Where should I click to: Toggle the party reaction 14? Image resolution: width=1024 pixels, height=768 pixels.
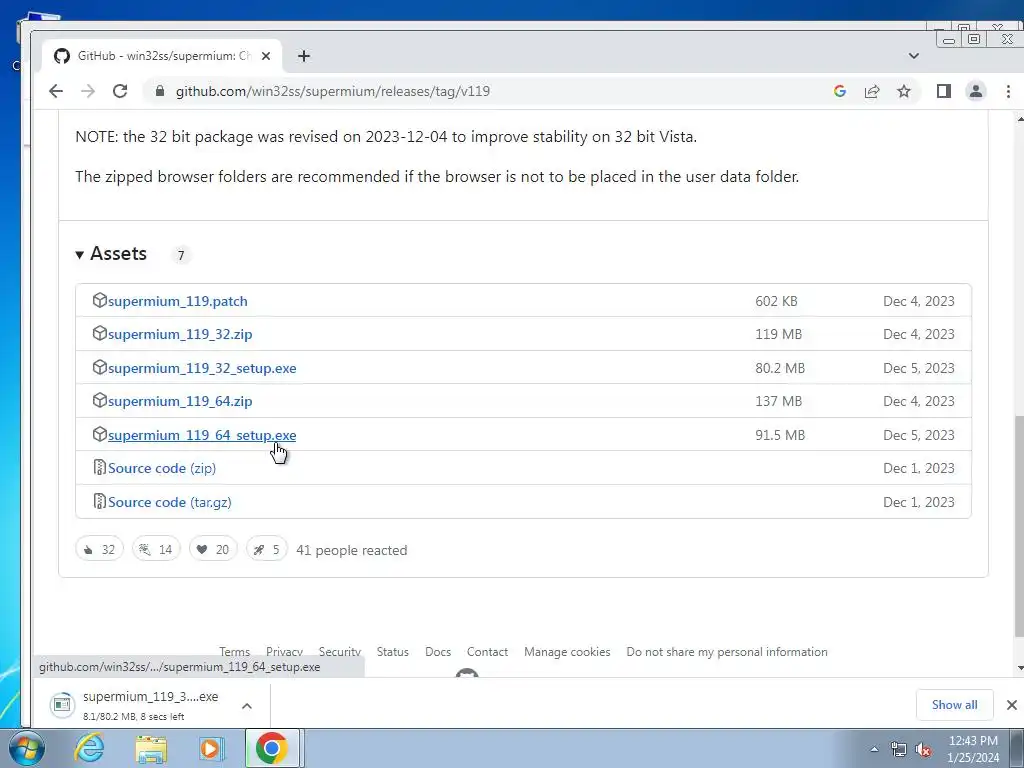[x=155, y=550]
